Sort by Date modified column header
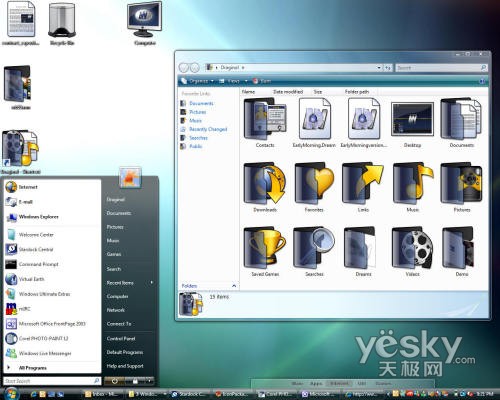The image size is (500, 400). tap(288, 92)
